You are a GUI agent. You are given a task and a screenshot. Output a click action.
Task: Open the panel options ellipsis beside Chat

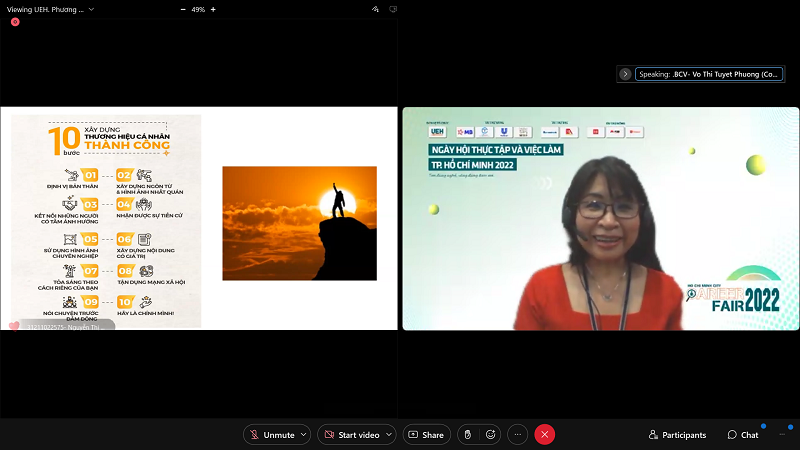(x=782, y=435)
